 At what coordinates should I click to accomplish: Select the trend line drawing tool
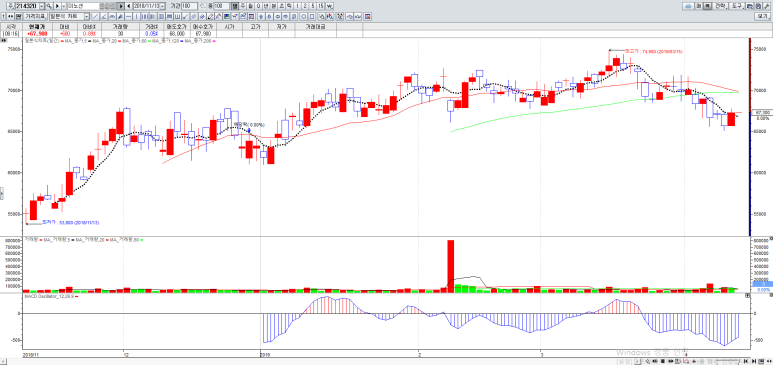click(x=96, y=16)
